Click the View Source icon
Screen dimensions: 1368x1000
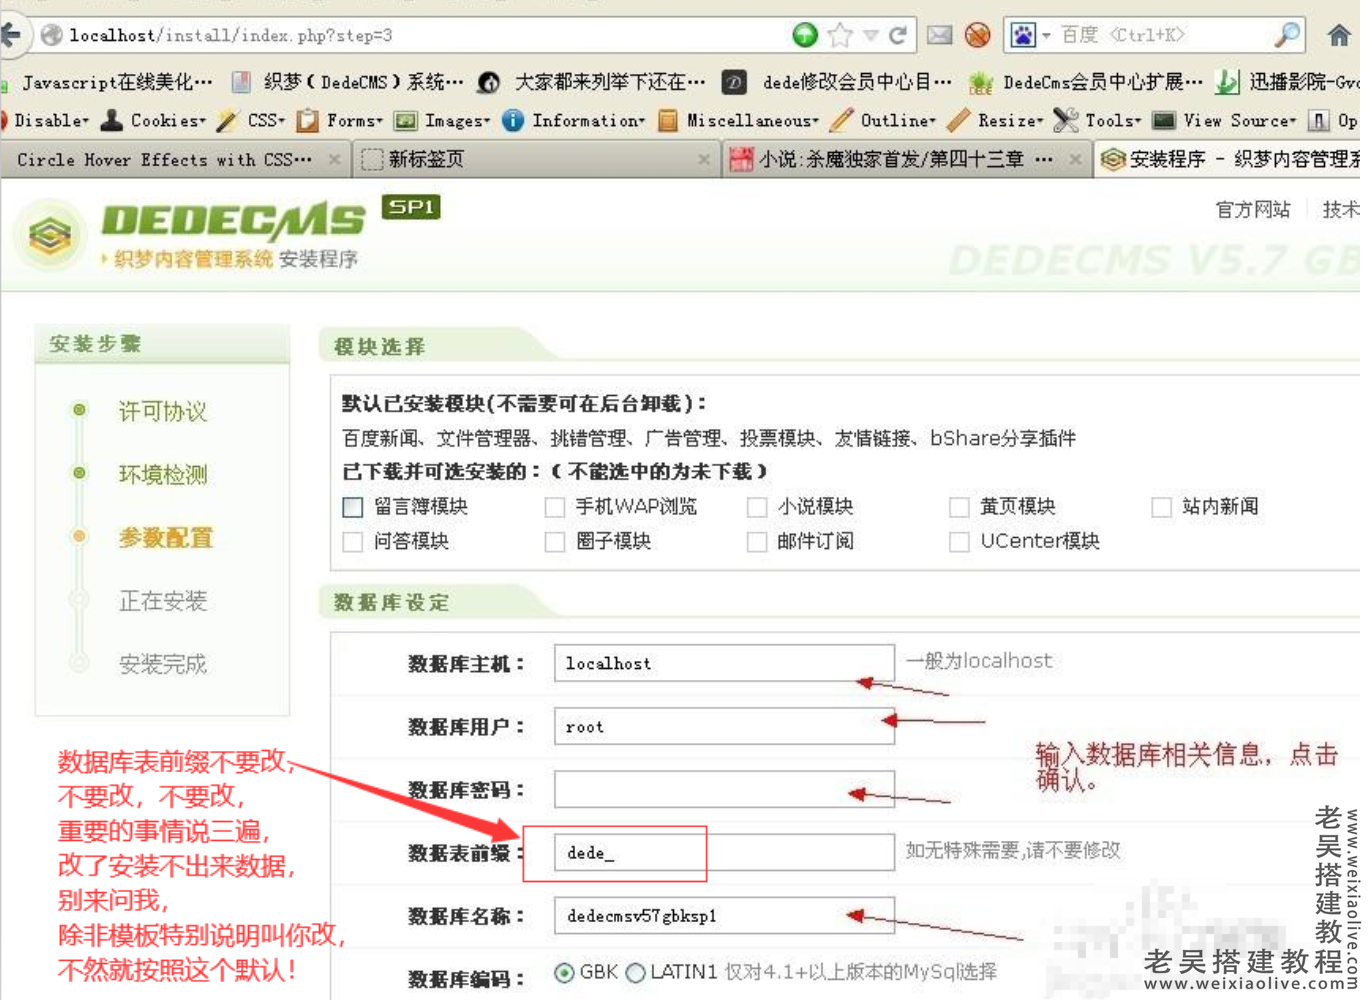coord(1163,120)
